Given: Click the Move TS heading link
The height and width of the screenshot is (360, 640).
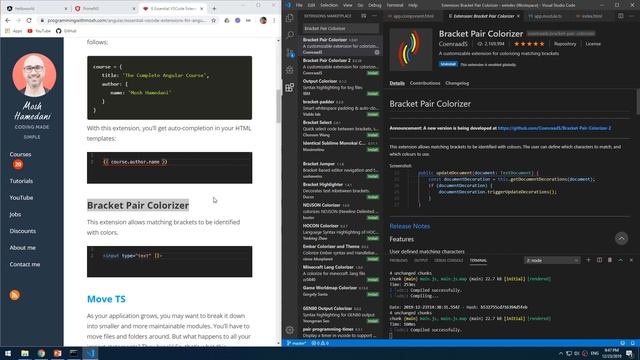Looking at the screenshot, I should click(x=106, y=299).
